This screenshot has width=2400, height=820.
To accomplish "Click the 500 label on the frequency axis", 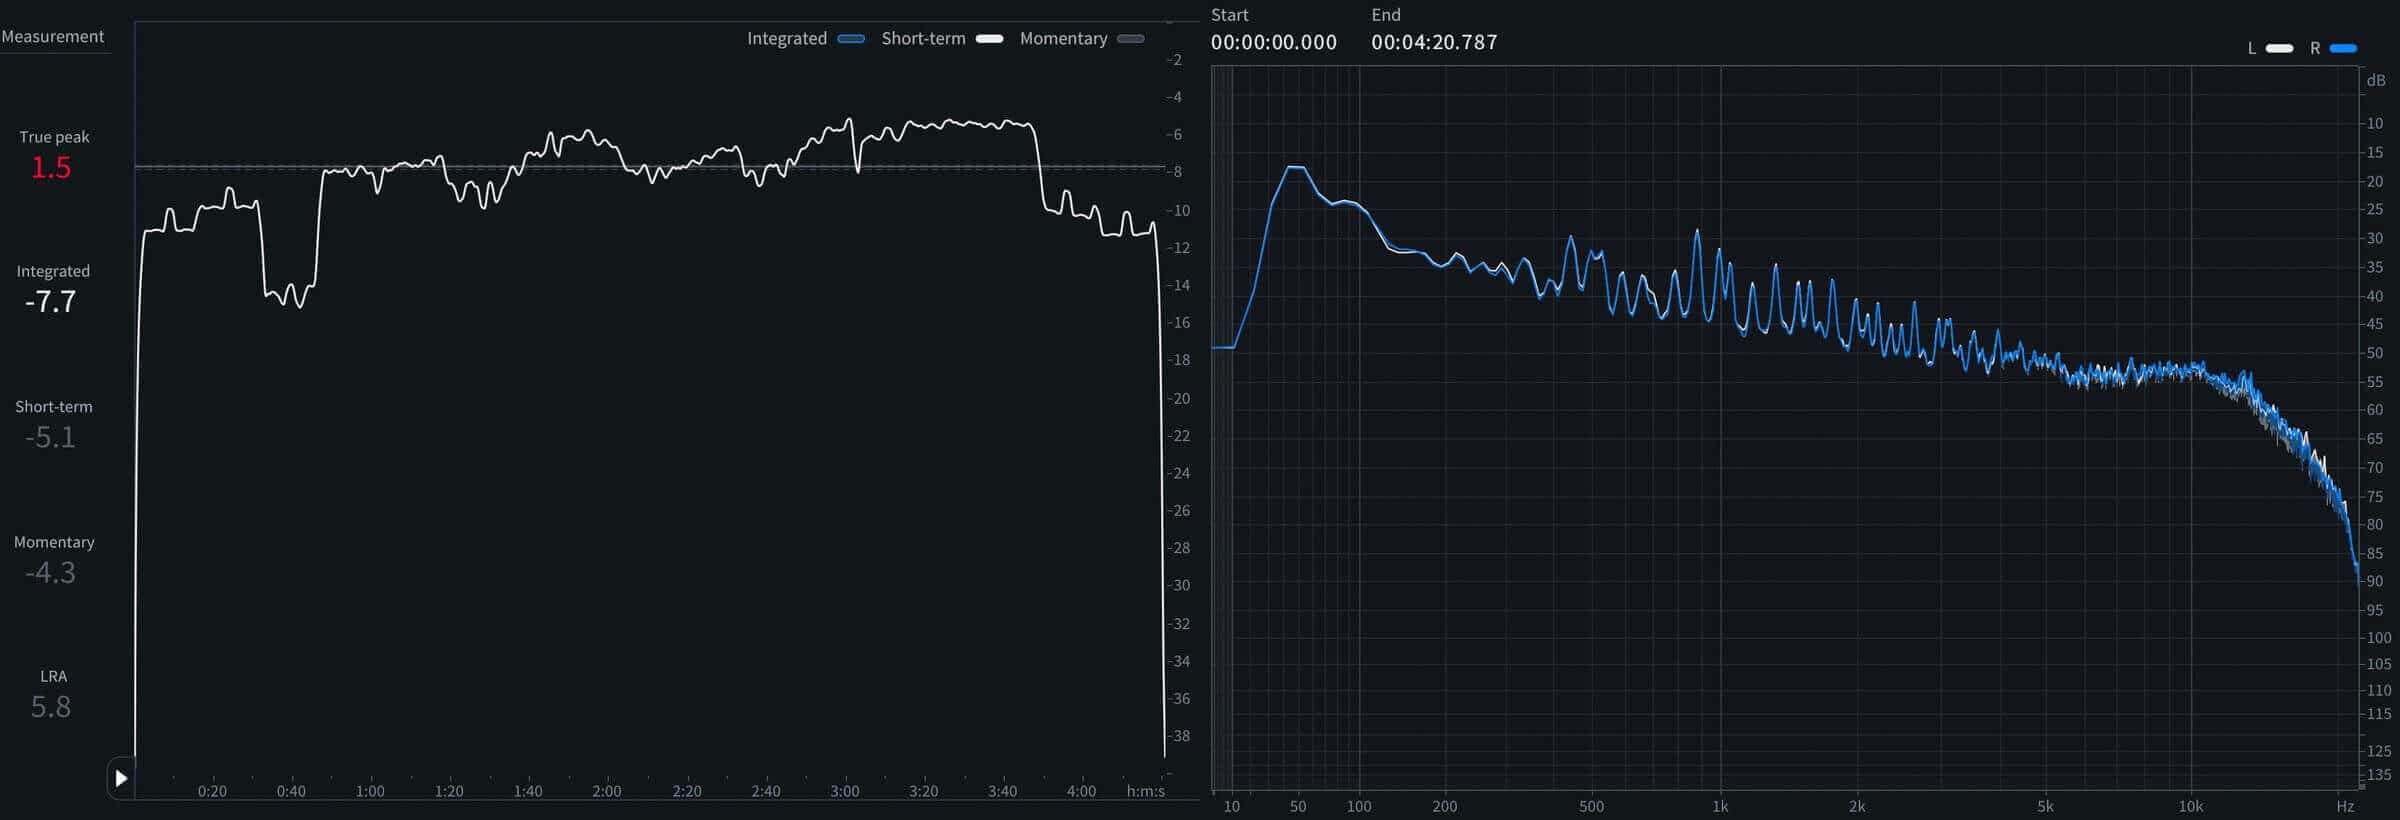I will pyautogui.click(x=1591, y=806).
